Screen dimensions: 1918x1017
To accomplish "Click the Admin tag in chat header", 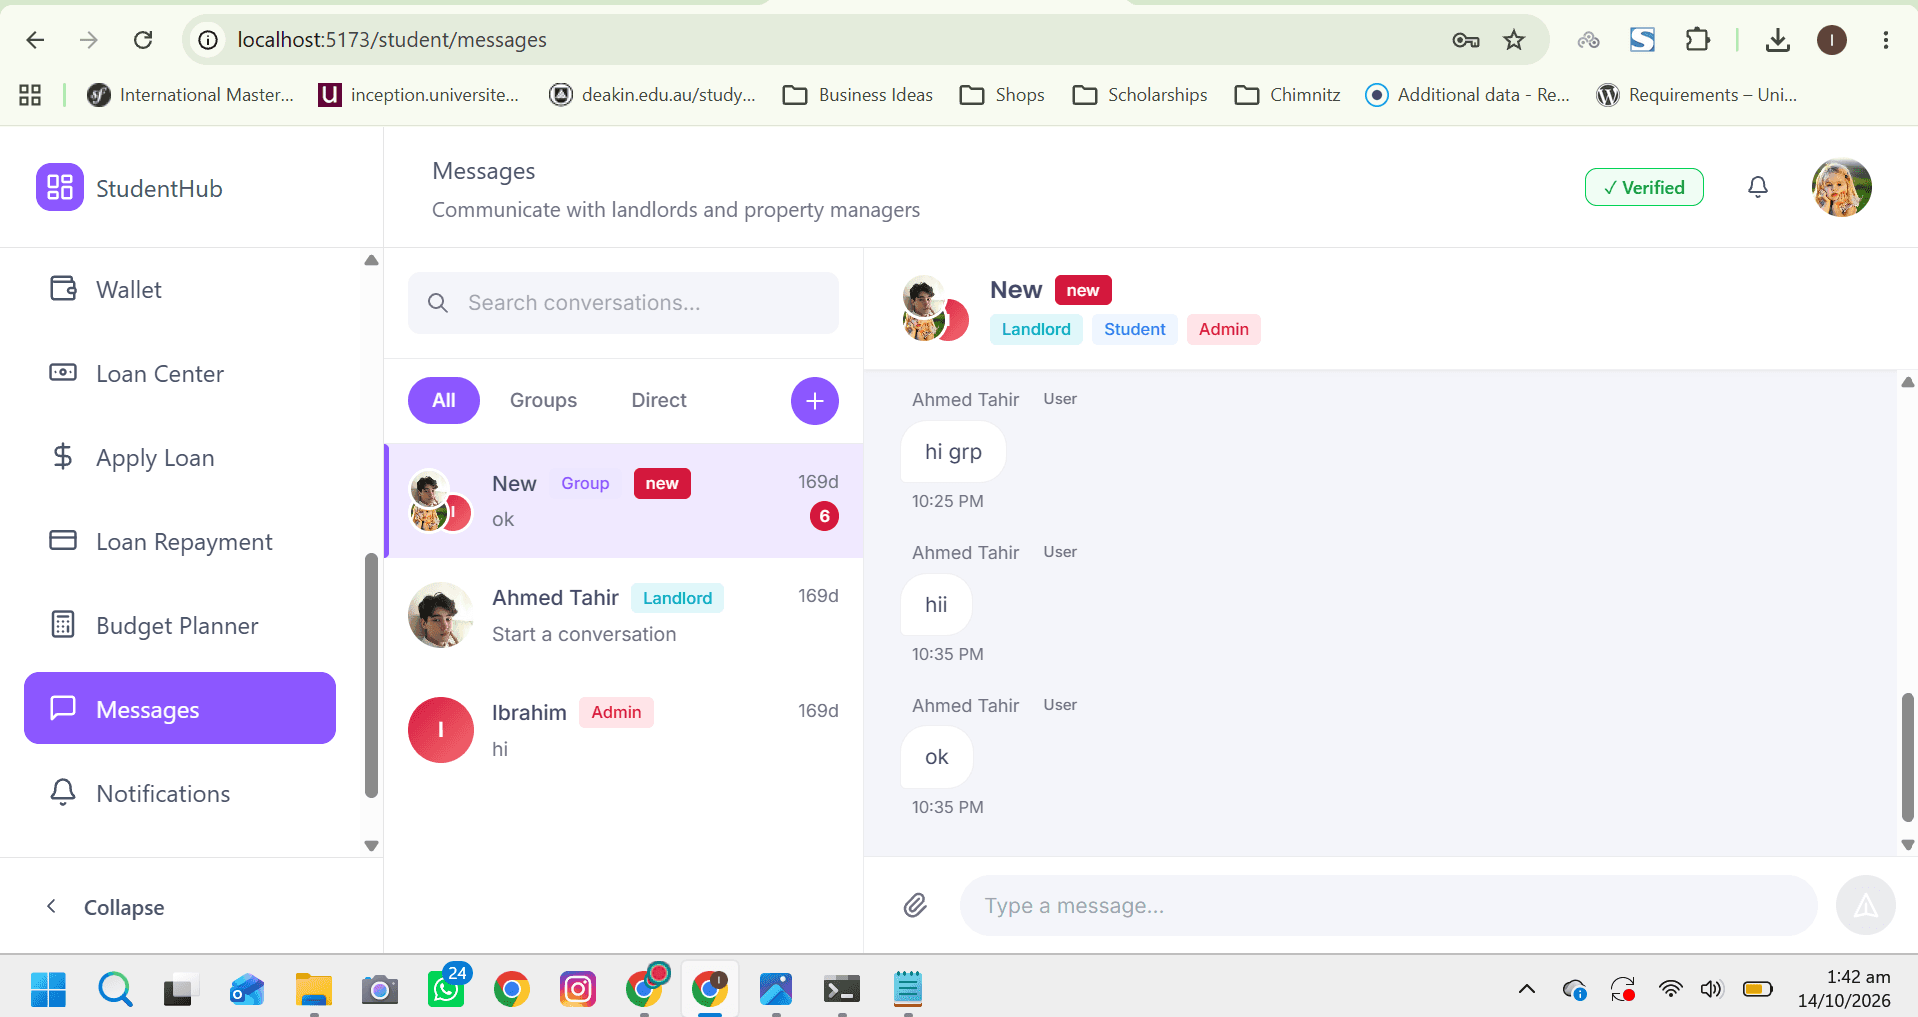I will tap(1224, 329).
